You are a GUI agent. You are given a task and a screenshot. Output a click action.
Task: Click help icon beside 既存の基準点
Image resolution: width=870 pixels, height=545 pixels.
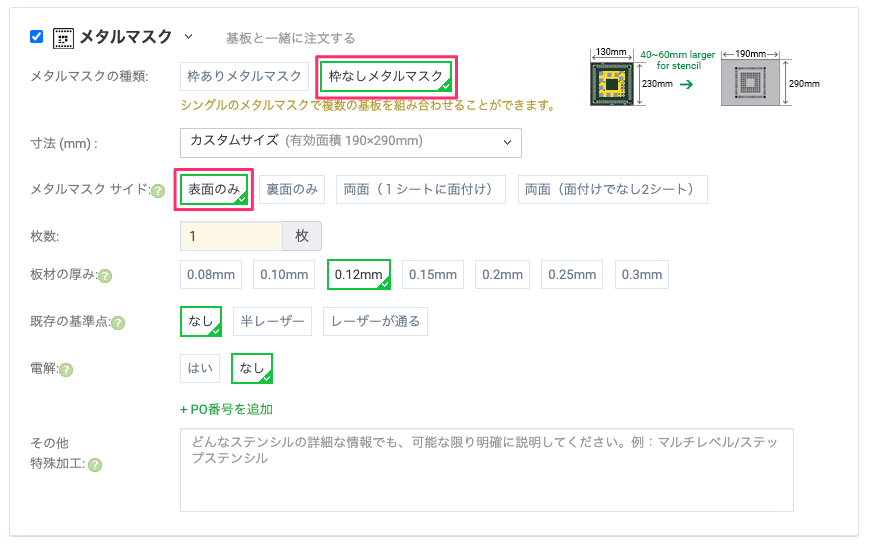[118, 323]
